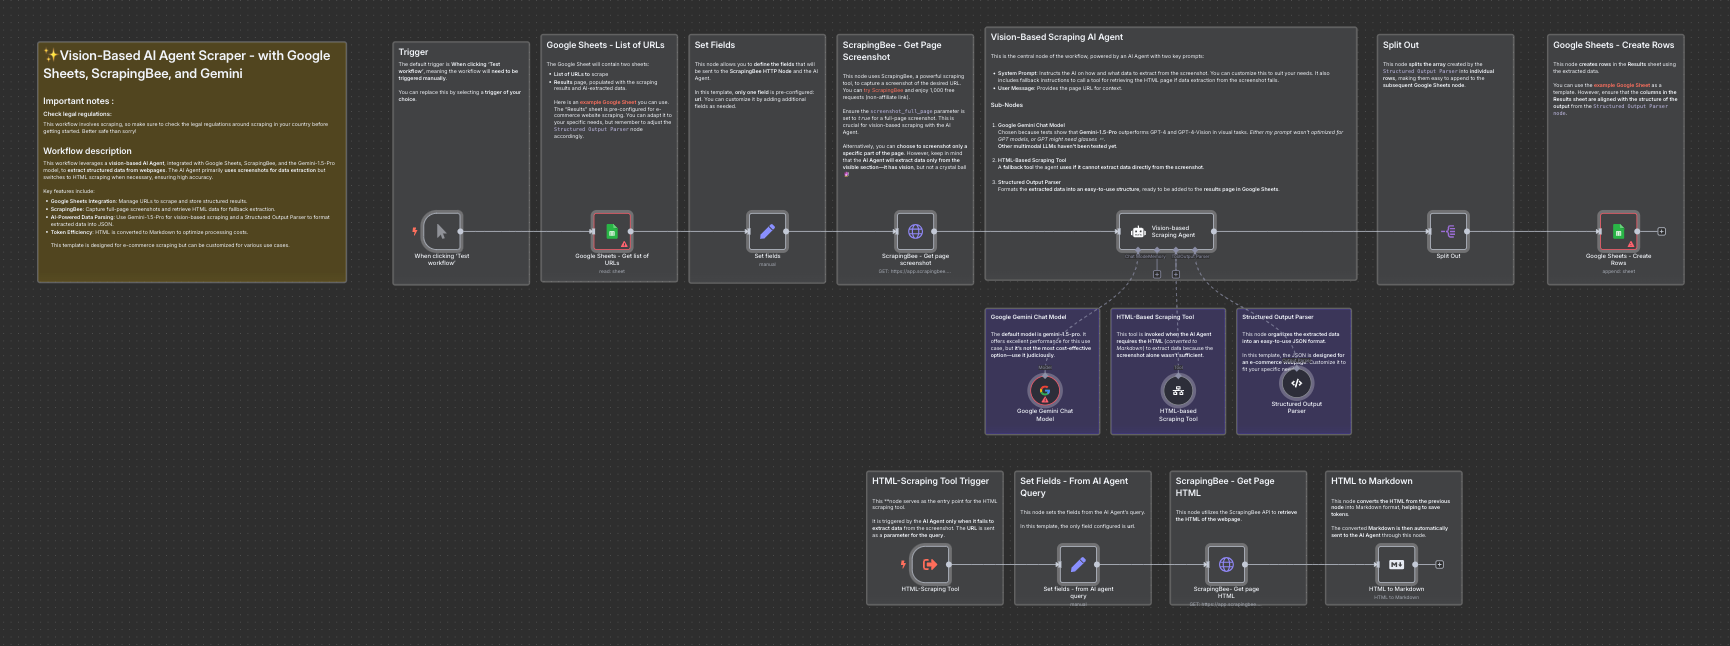Click the warning triangle on Create Rows node
1730x646 pixels.
(x=1631, y=244)
